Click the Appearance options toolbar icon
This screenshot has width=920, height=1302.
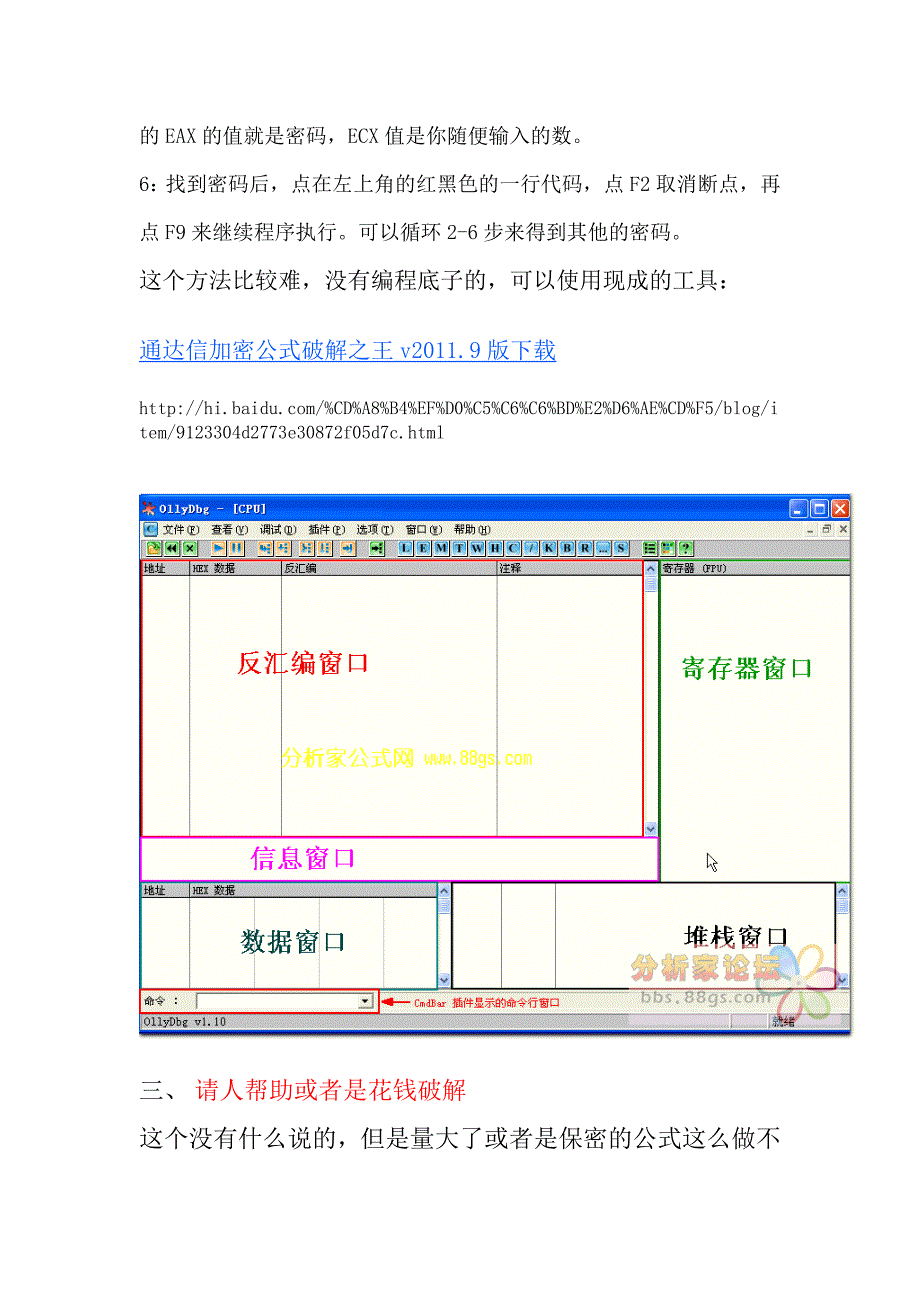click(x=668, y=548)
